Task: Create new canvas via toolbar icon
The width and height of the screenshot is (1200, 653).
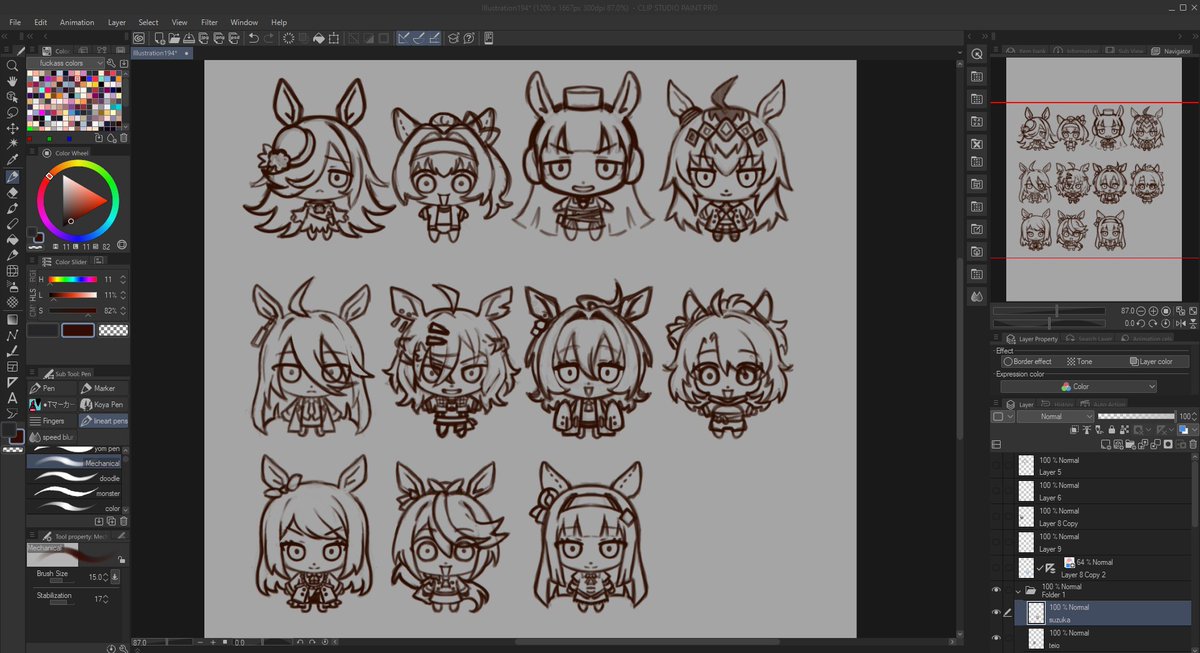Action: 160,38
